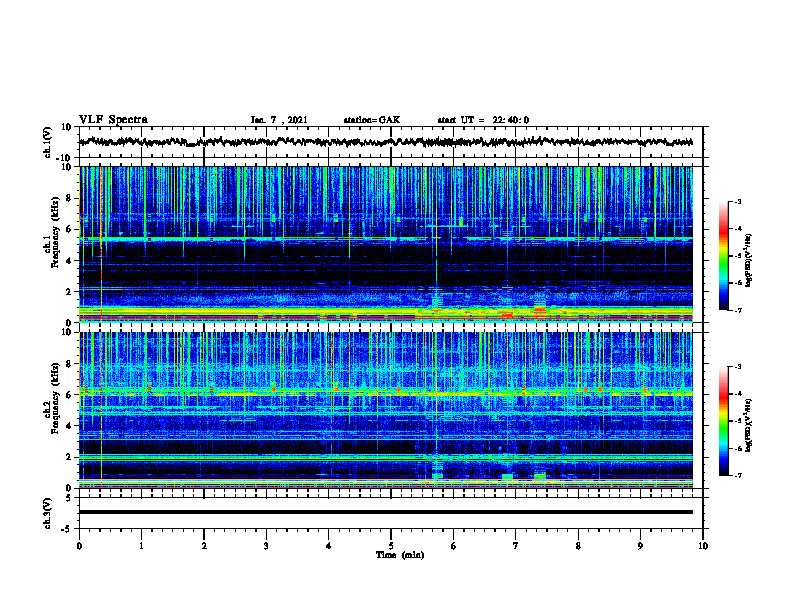
Task: Click the lower color scale bar beside ch.2
Action: pos(723,421)
